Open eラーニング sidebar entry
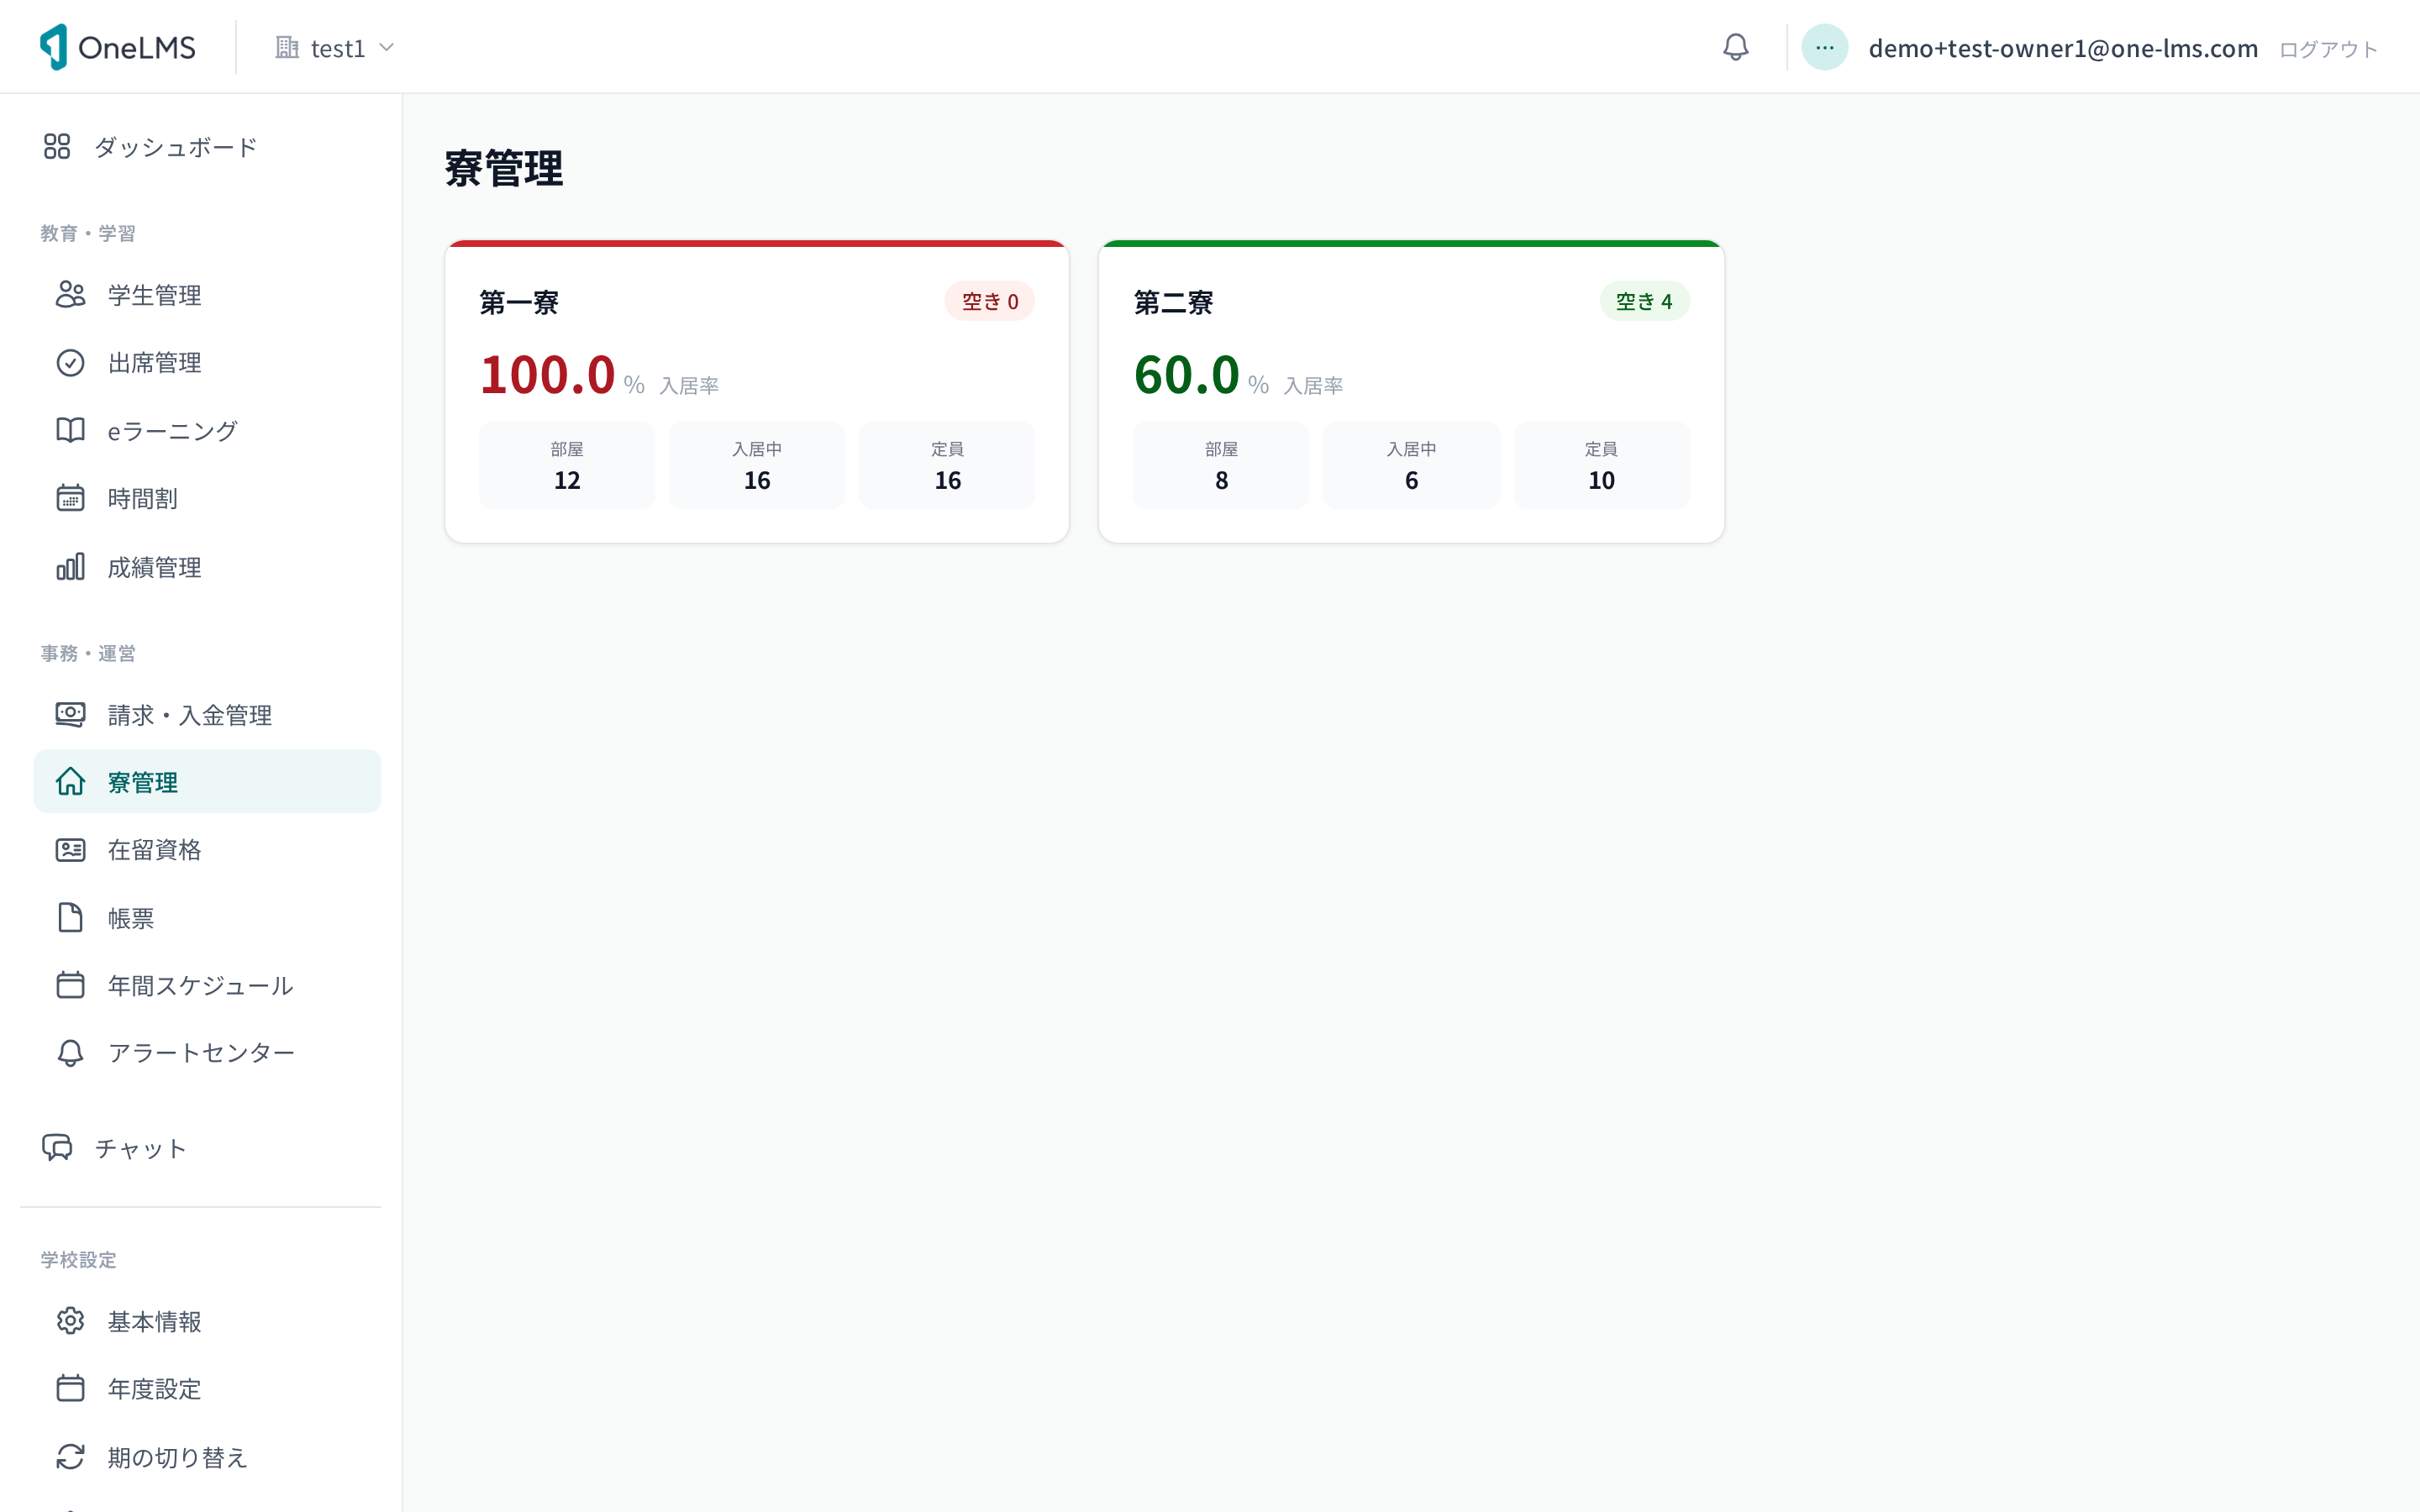Image resolution: width=2420 pixels, height=1512 pixels. (x=207, y=430)
